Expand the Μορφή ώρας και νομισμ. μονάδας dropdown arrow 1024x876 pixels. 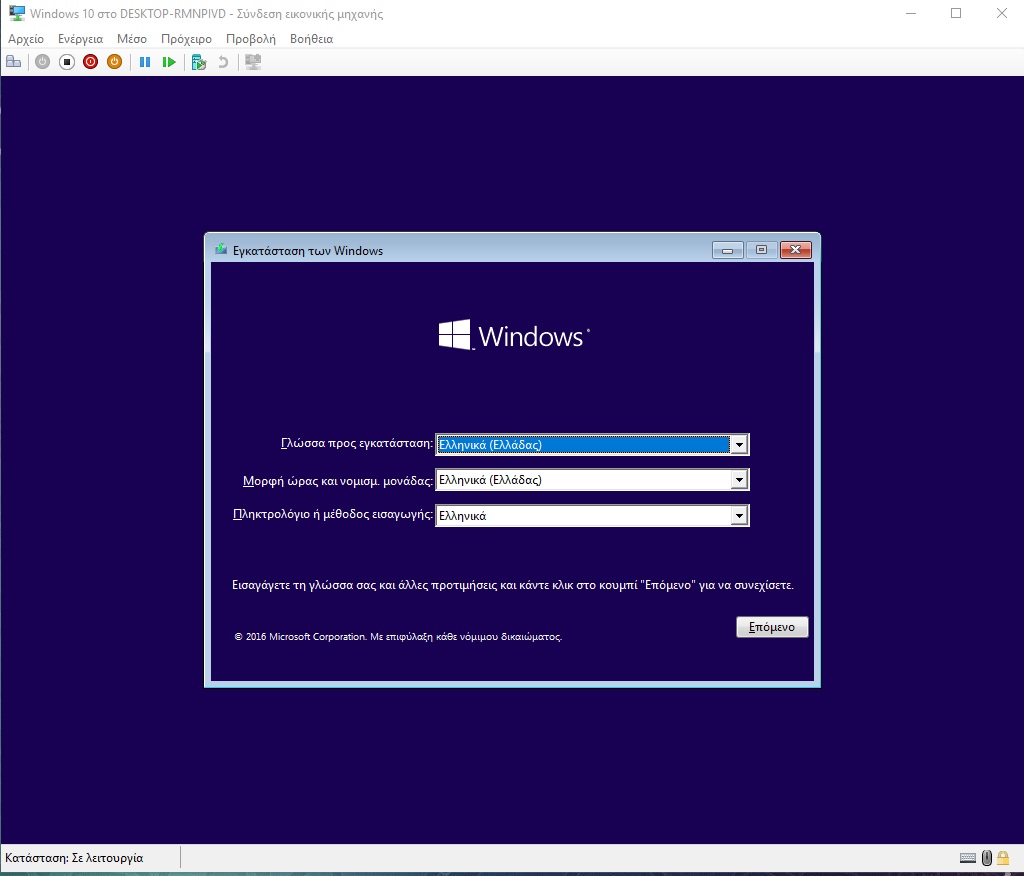pos(739,480)
